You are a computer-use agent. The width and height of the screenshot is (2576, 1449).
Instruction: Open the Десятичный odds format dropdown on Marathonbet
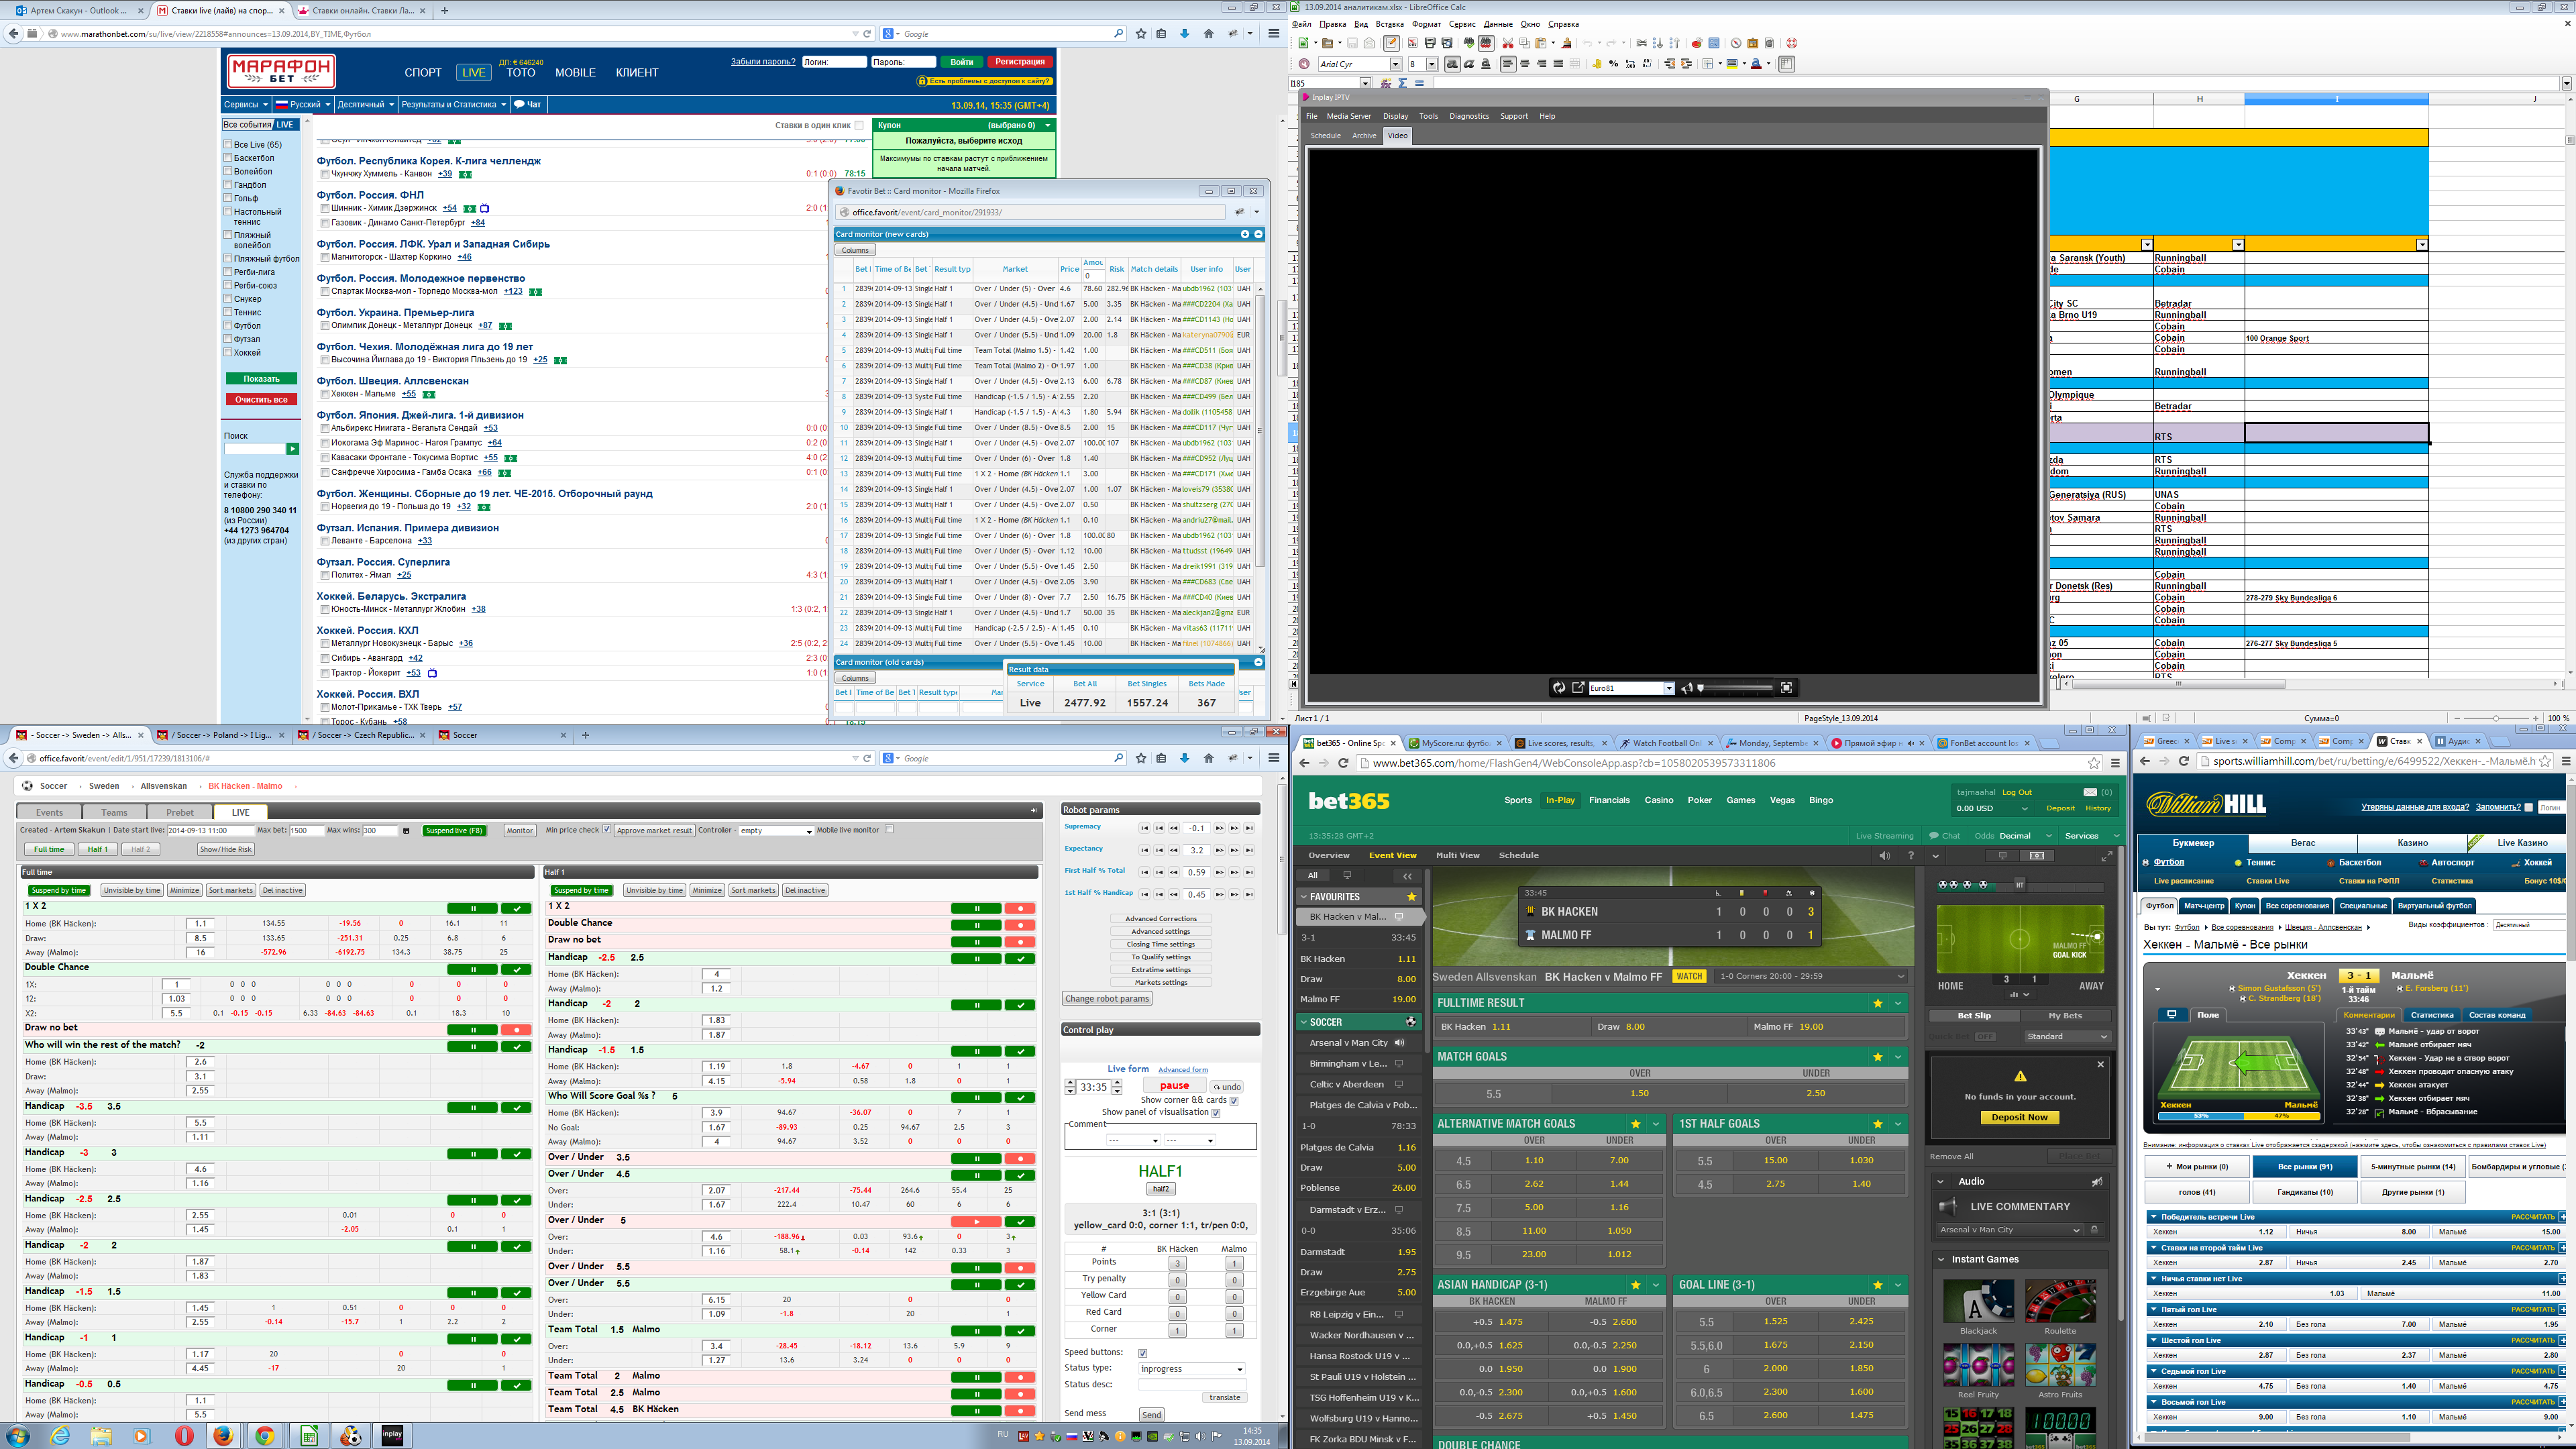[366, 104]
